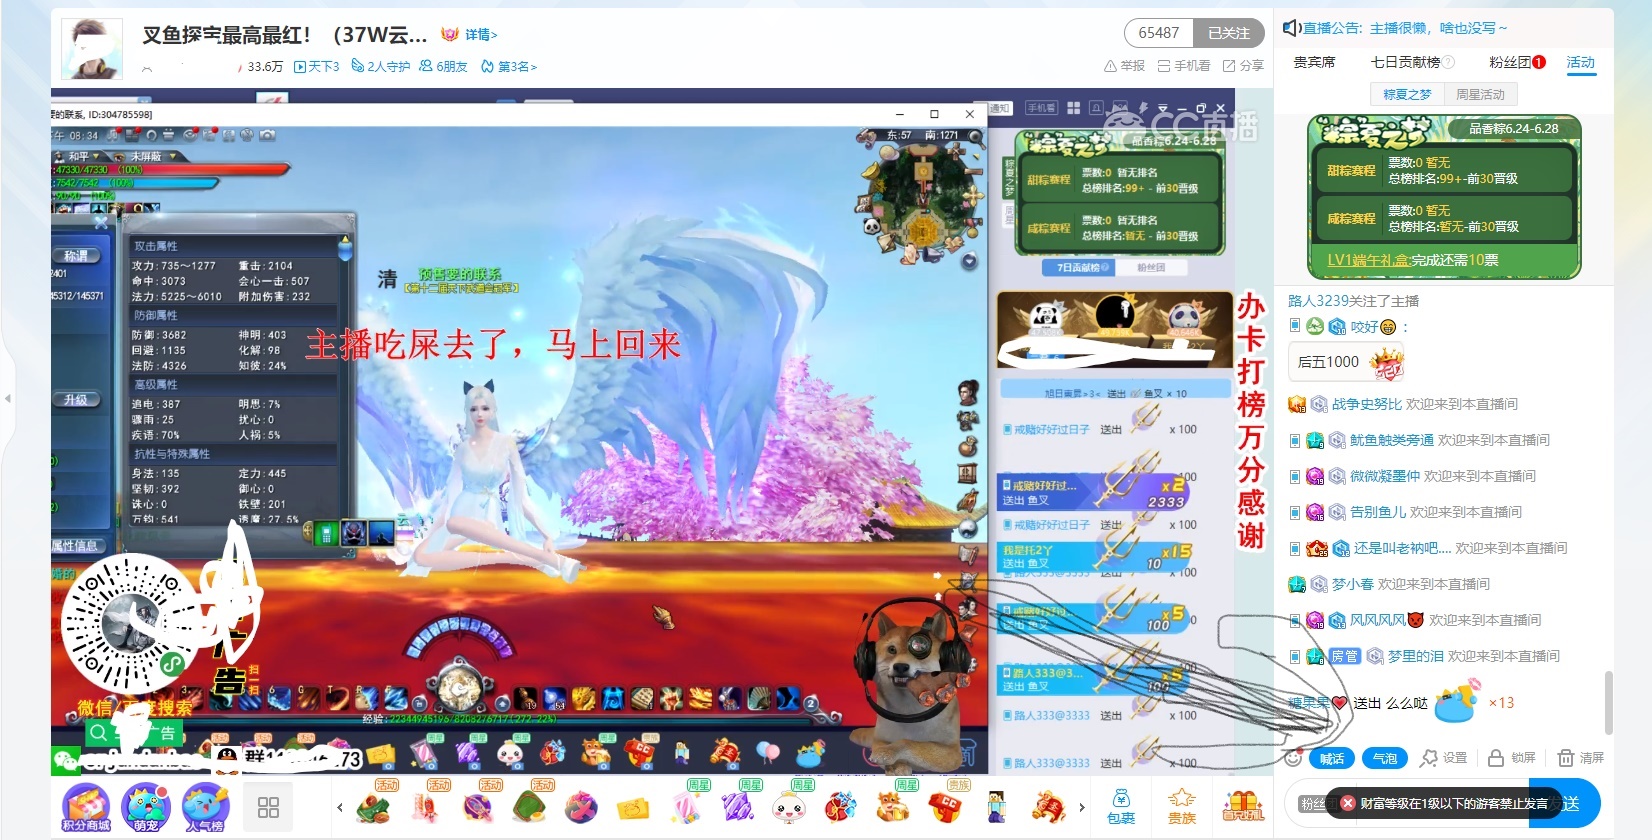
Task: Open the 包裹 backpack
Action: pyautogui.click(x=1121, y=807)
